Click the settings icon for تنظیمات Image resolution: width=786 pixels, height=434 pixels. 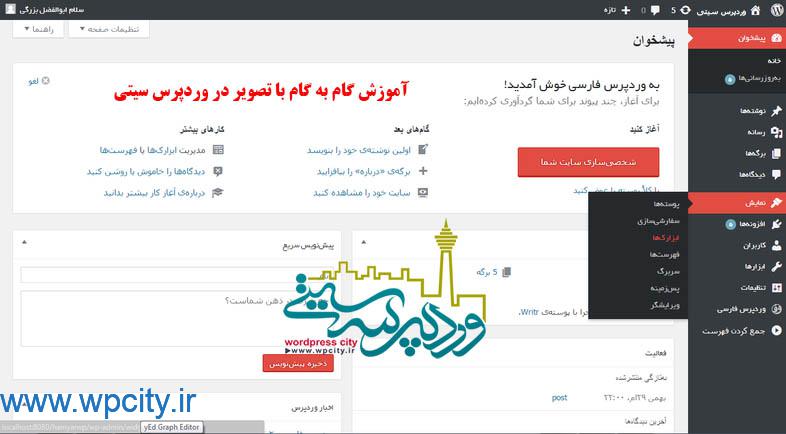click(776, 288)
